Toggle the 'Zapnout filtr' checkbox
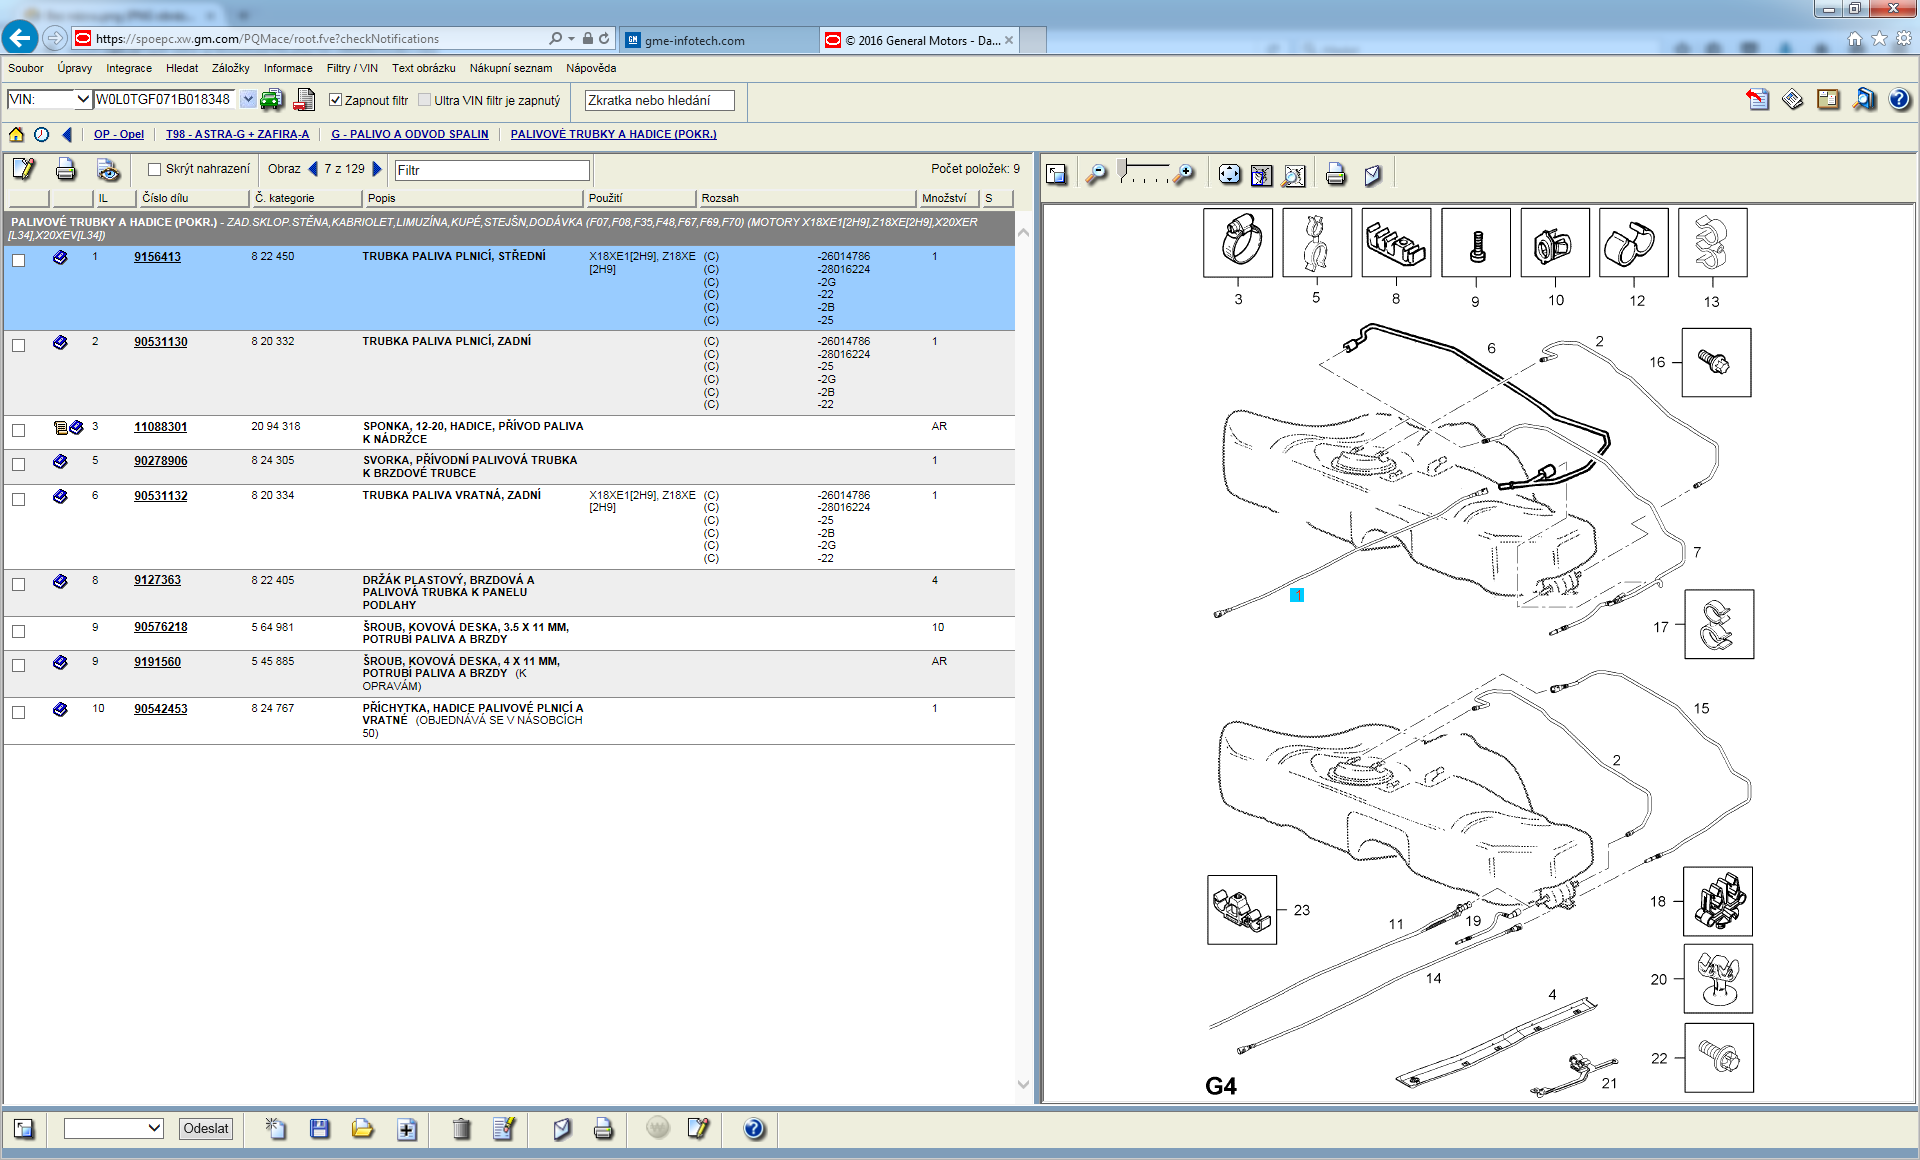Screen dimensions: 1920x1160 point(336,100)
